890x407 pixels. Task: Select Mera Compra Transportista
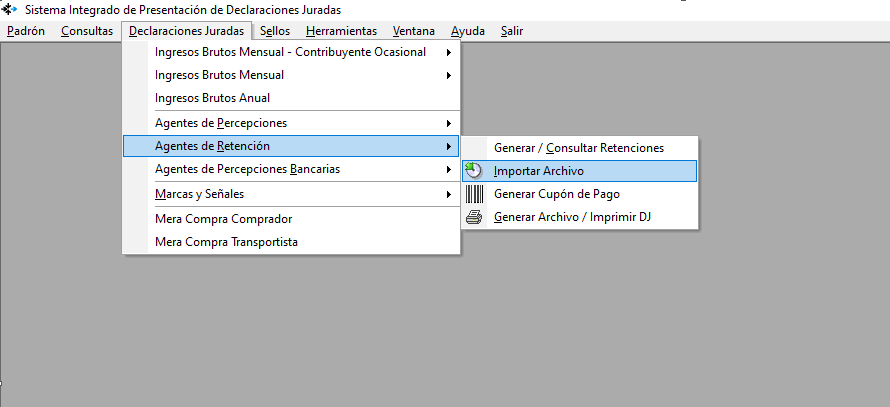point(227,242)
